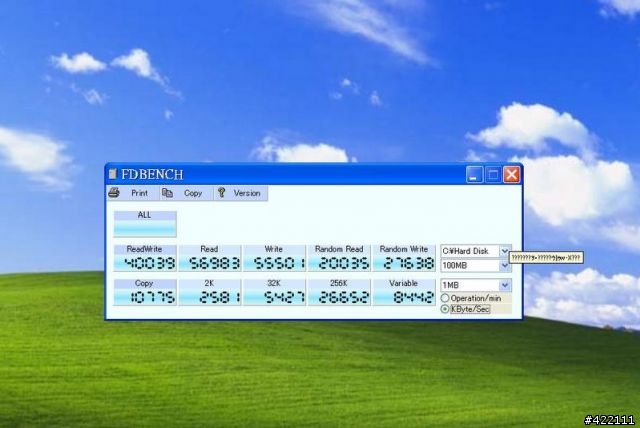The height and width of the screenshot is (428, 640).
Task: Run the 2K block test
Action: click(209, 292)
